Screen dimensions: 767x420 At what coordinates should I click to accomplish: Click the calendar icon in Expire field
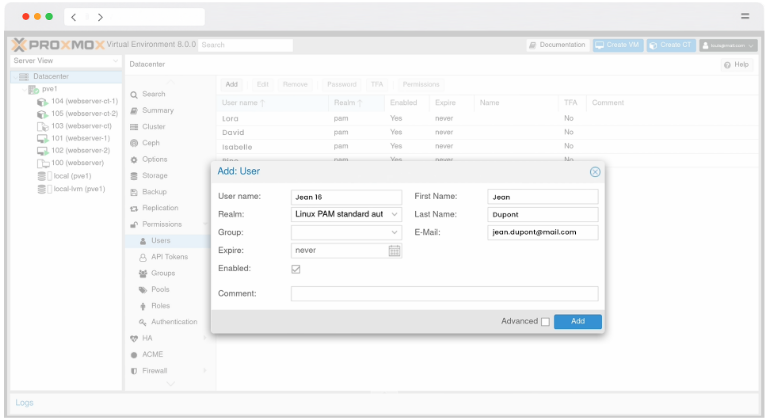click(x=394, y=251)
